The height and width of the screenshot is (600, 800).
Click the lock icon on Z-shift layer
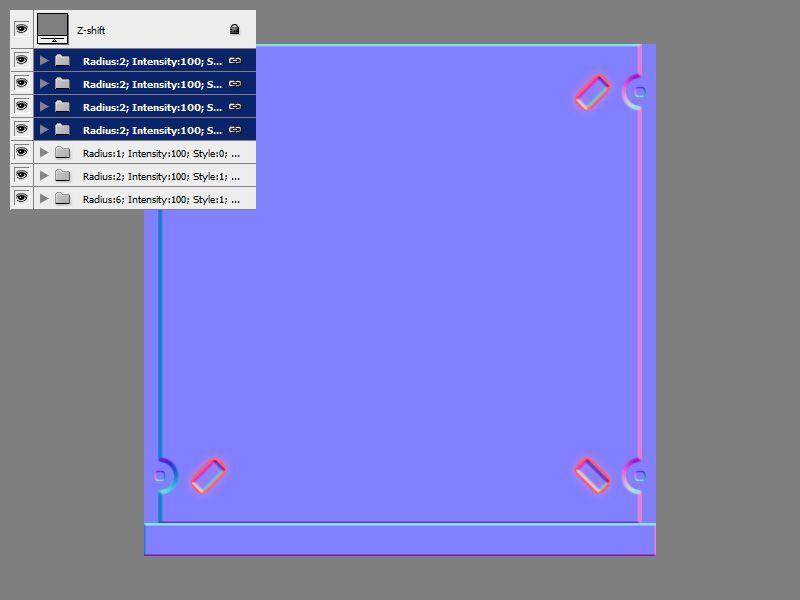234,30
